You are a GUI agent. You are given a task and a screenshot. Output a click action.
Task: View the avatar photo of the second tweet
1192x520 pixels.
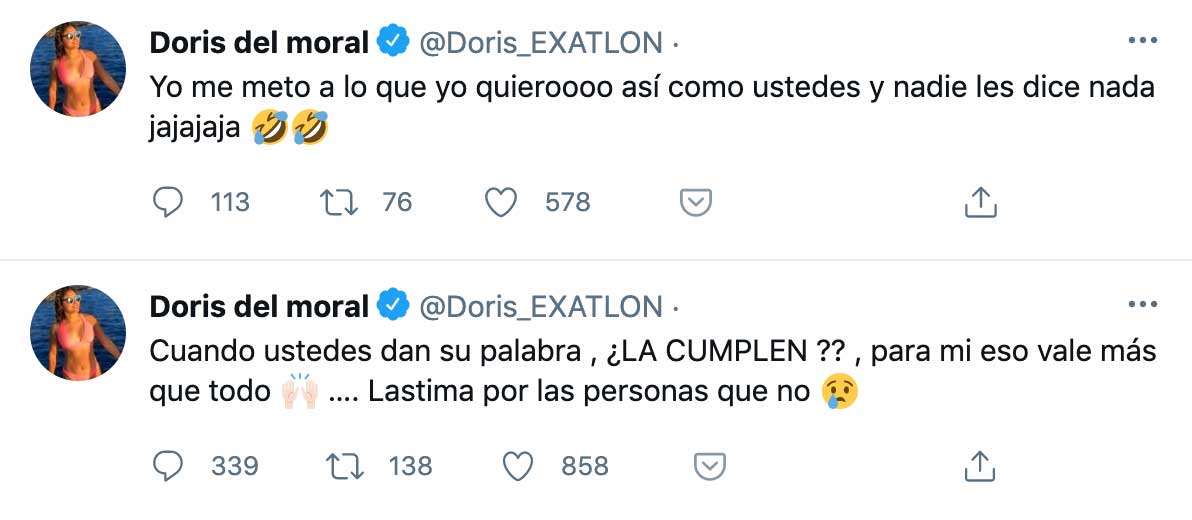coord(78,331)
